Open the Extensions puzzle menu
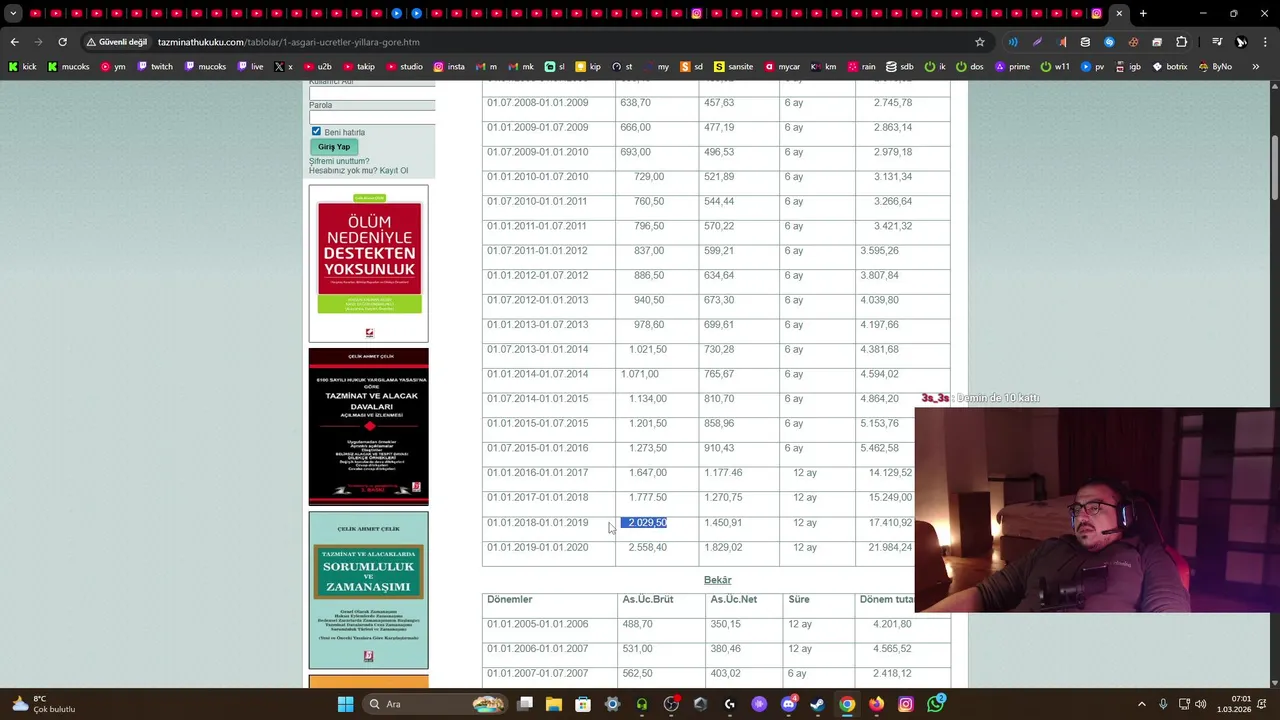1280x720 pixels. click(x=1181, y=42)
